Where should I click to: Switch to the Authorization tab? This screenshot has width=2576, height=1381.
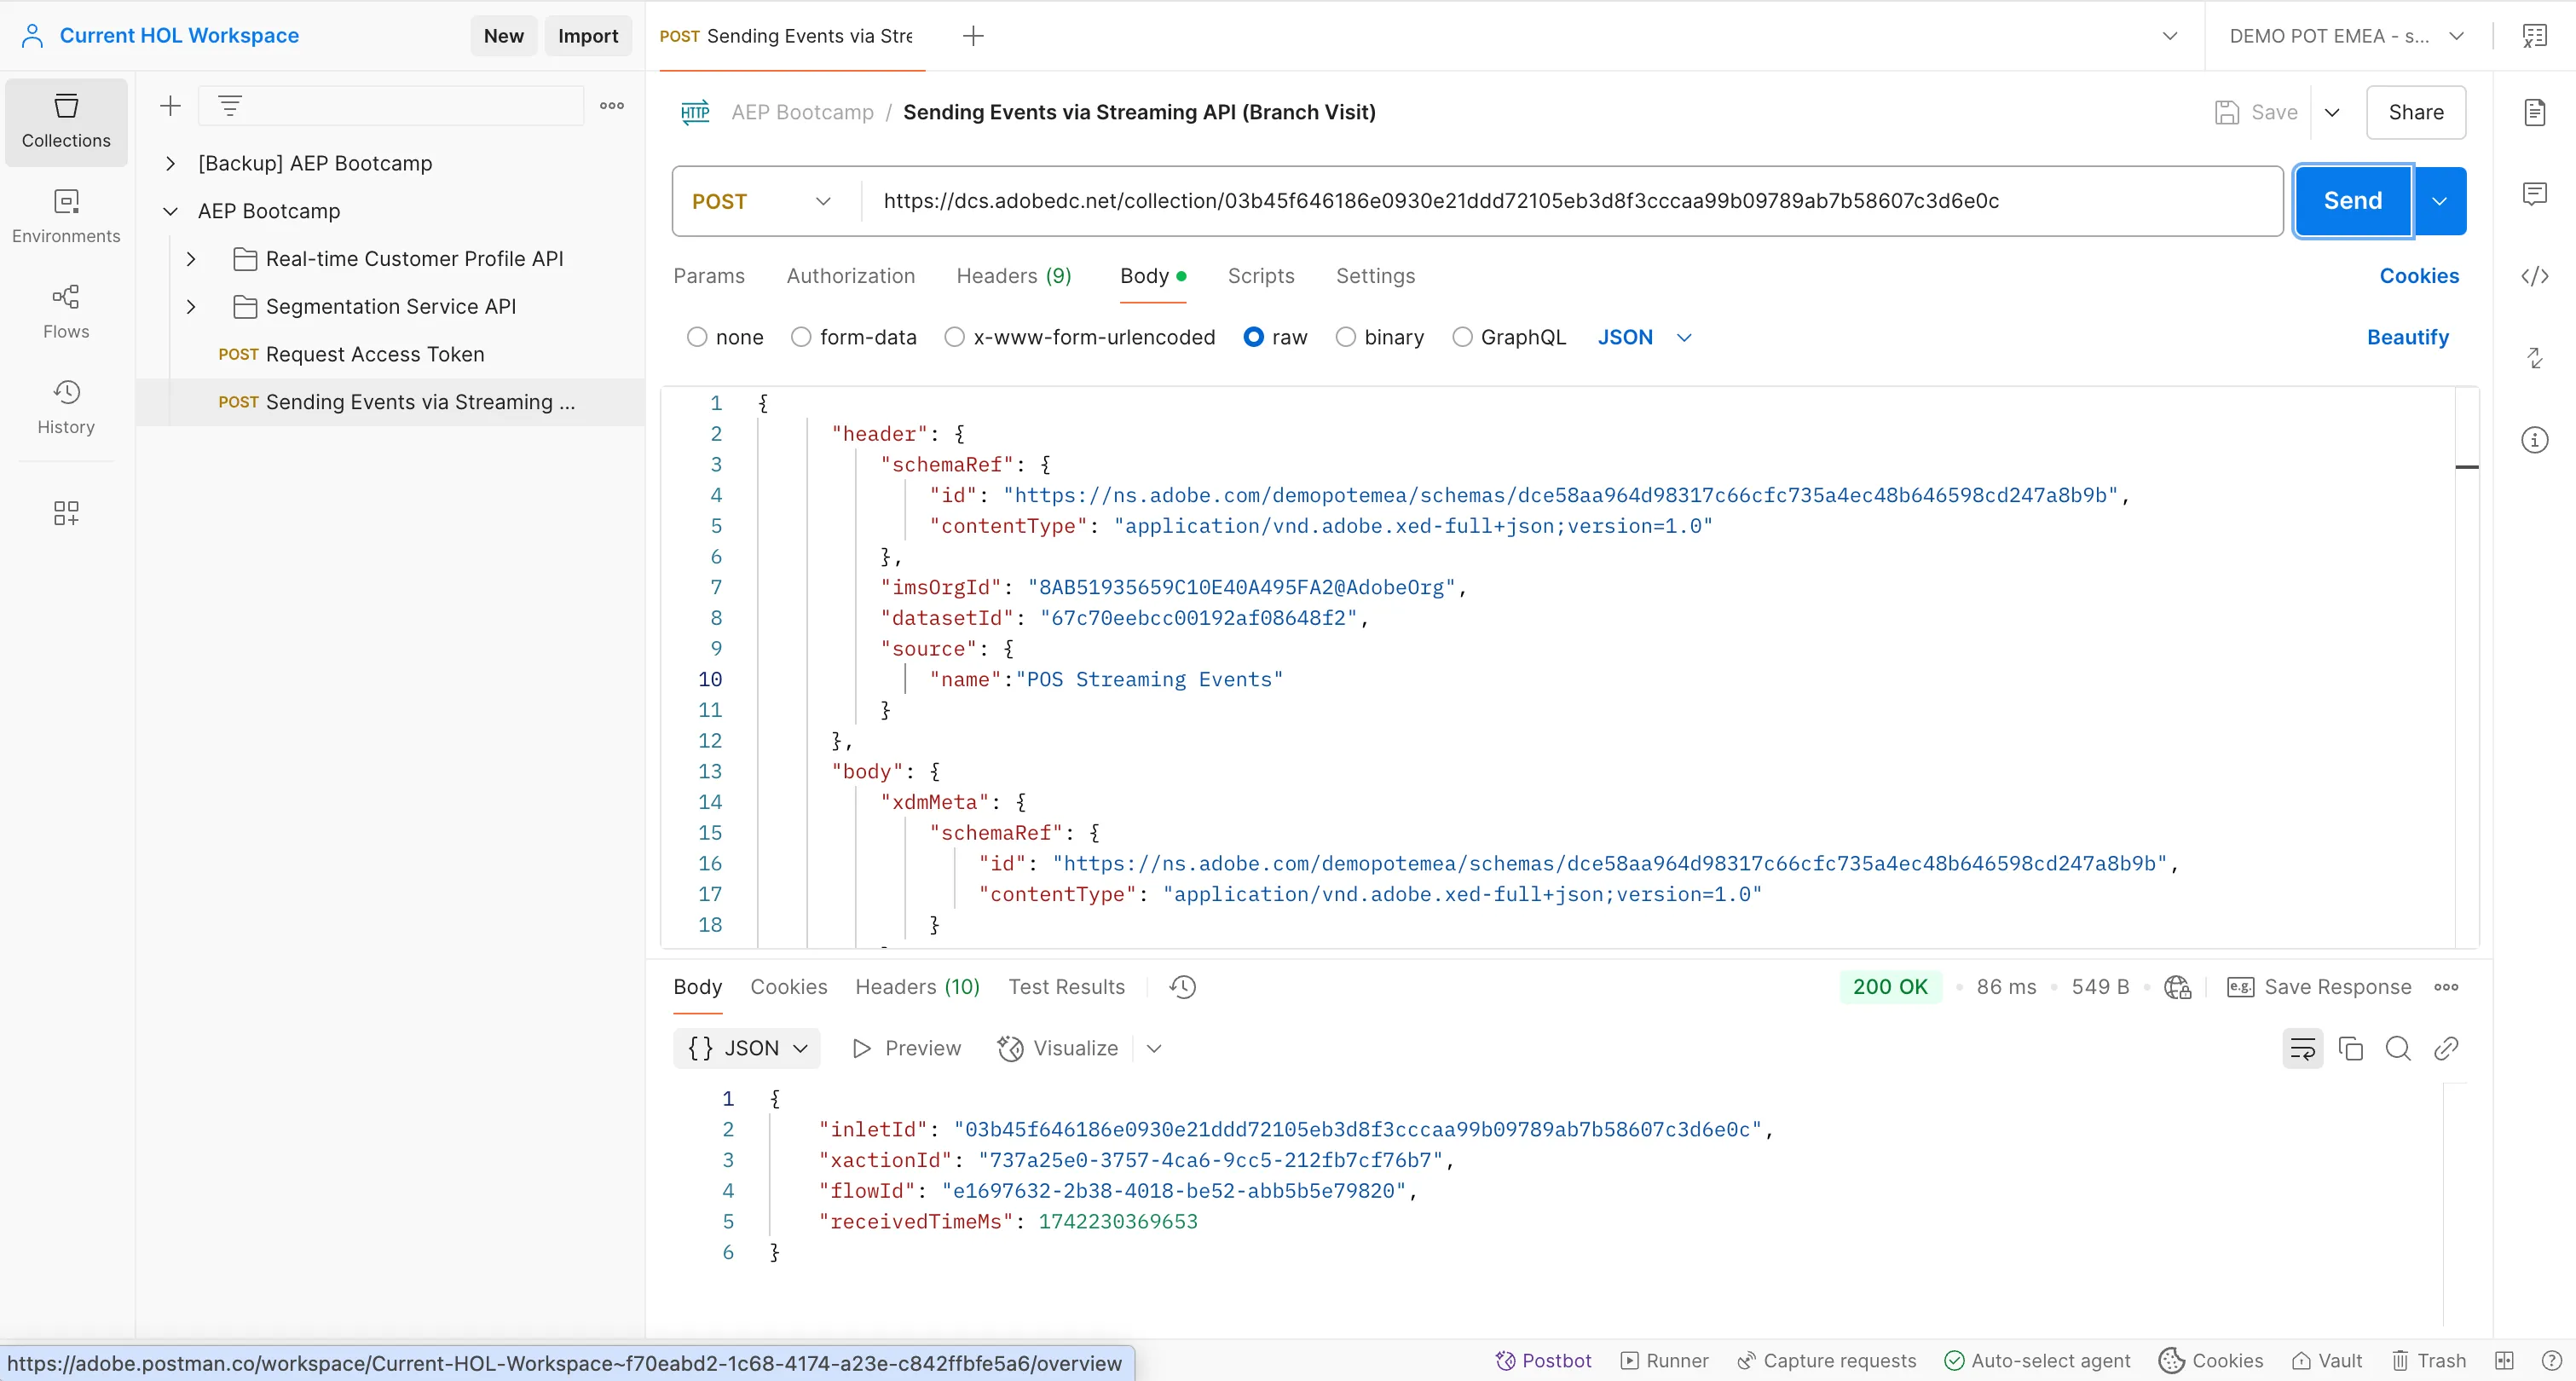851,276
